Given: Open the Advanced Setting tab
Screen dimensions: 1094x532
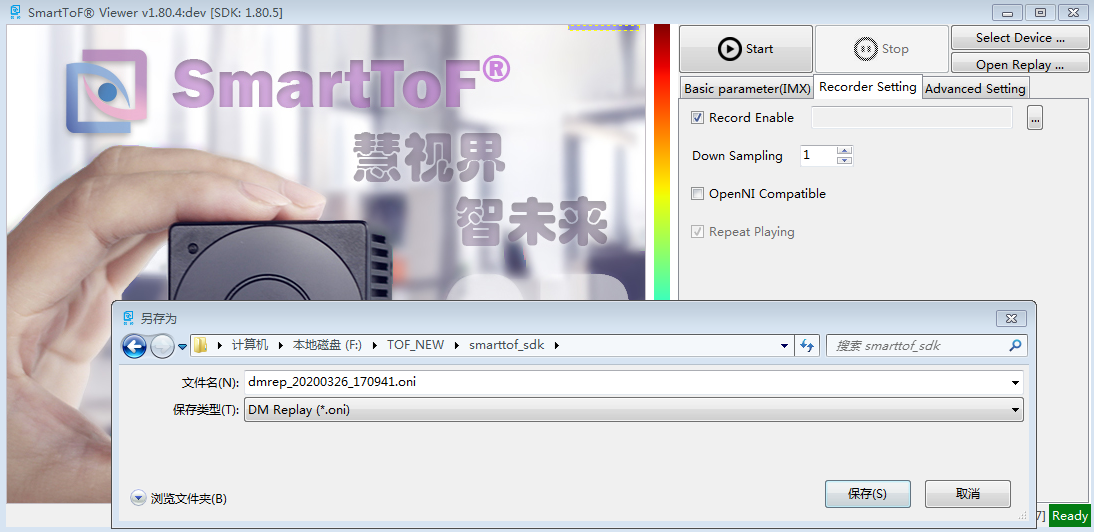Looking at the screenshot, I should pos(975,89).
